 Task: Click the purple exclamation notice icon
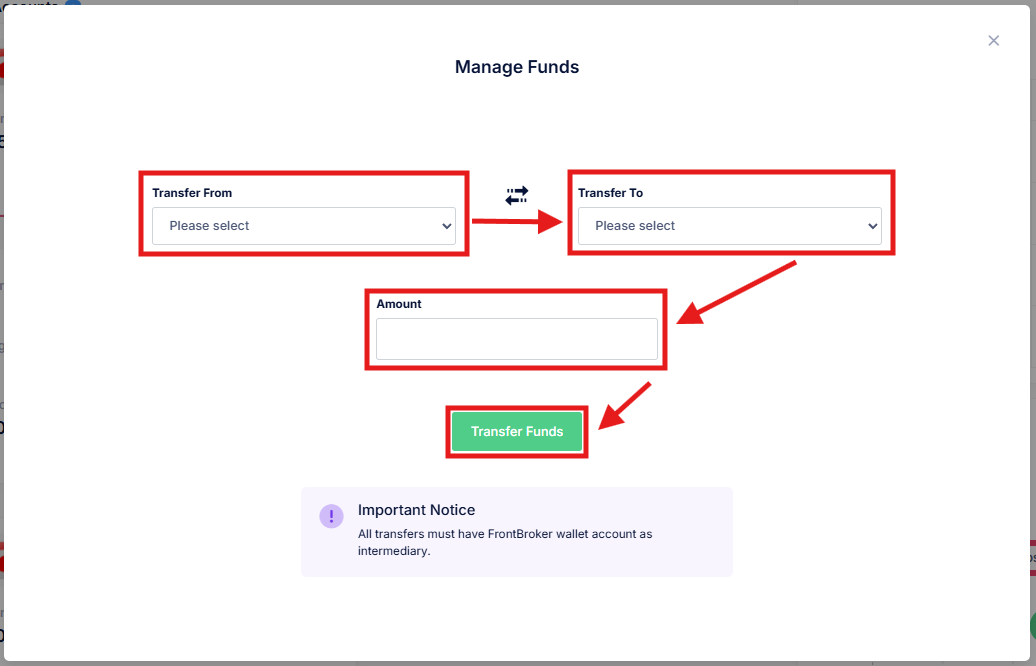(x=331, y=516)
